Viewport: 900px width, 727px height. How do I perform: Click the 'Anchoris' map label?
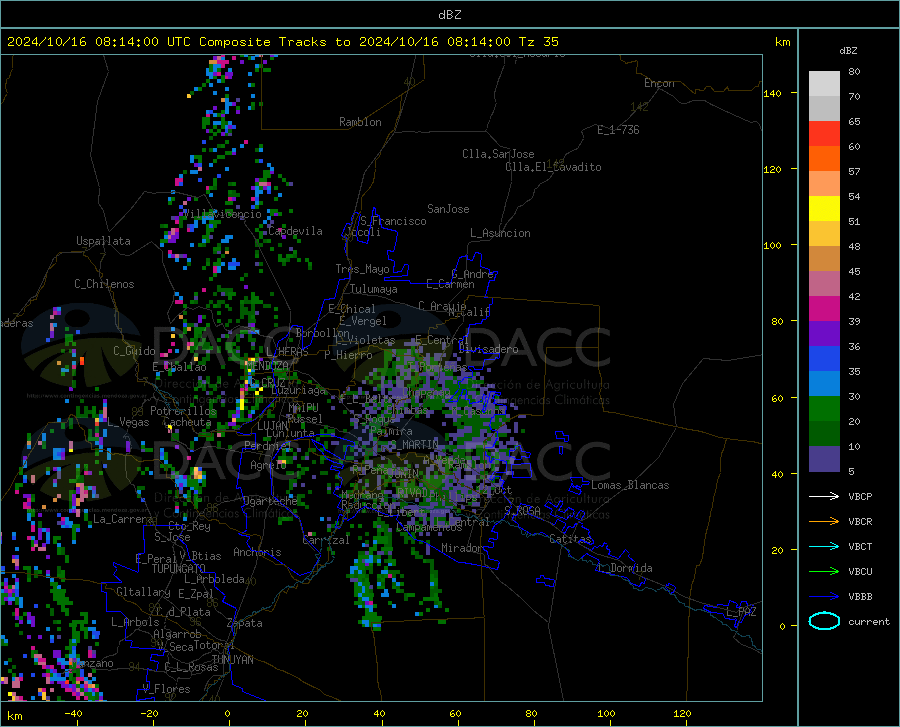(257, 552)
